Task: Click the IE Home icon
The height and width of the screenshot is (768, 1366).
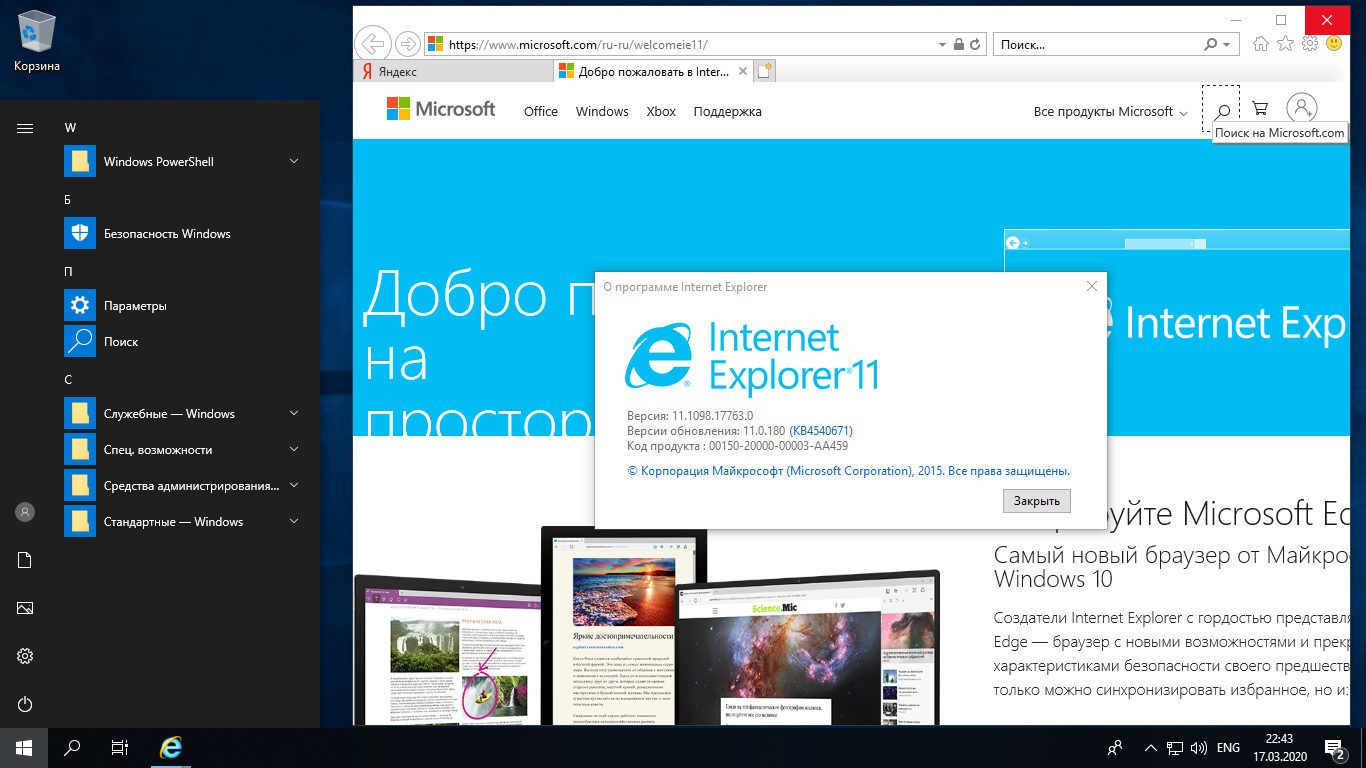Action: 1262,44
